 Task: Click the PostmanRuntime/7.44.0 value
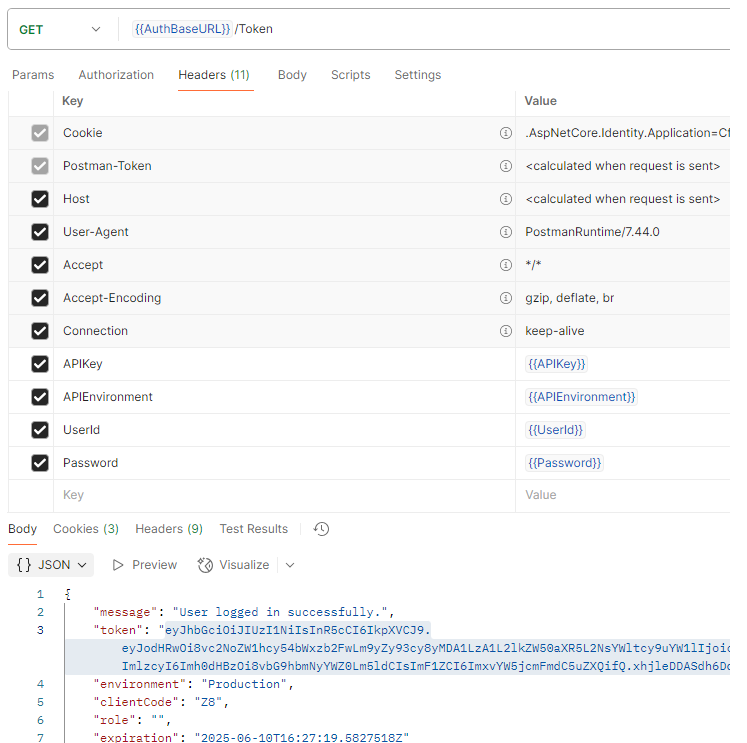pyautogui.click(x=592, y=232)
